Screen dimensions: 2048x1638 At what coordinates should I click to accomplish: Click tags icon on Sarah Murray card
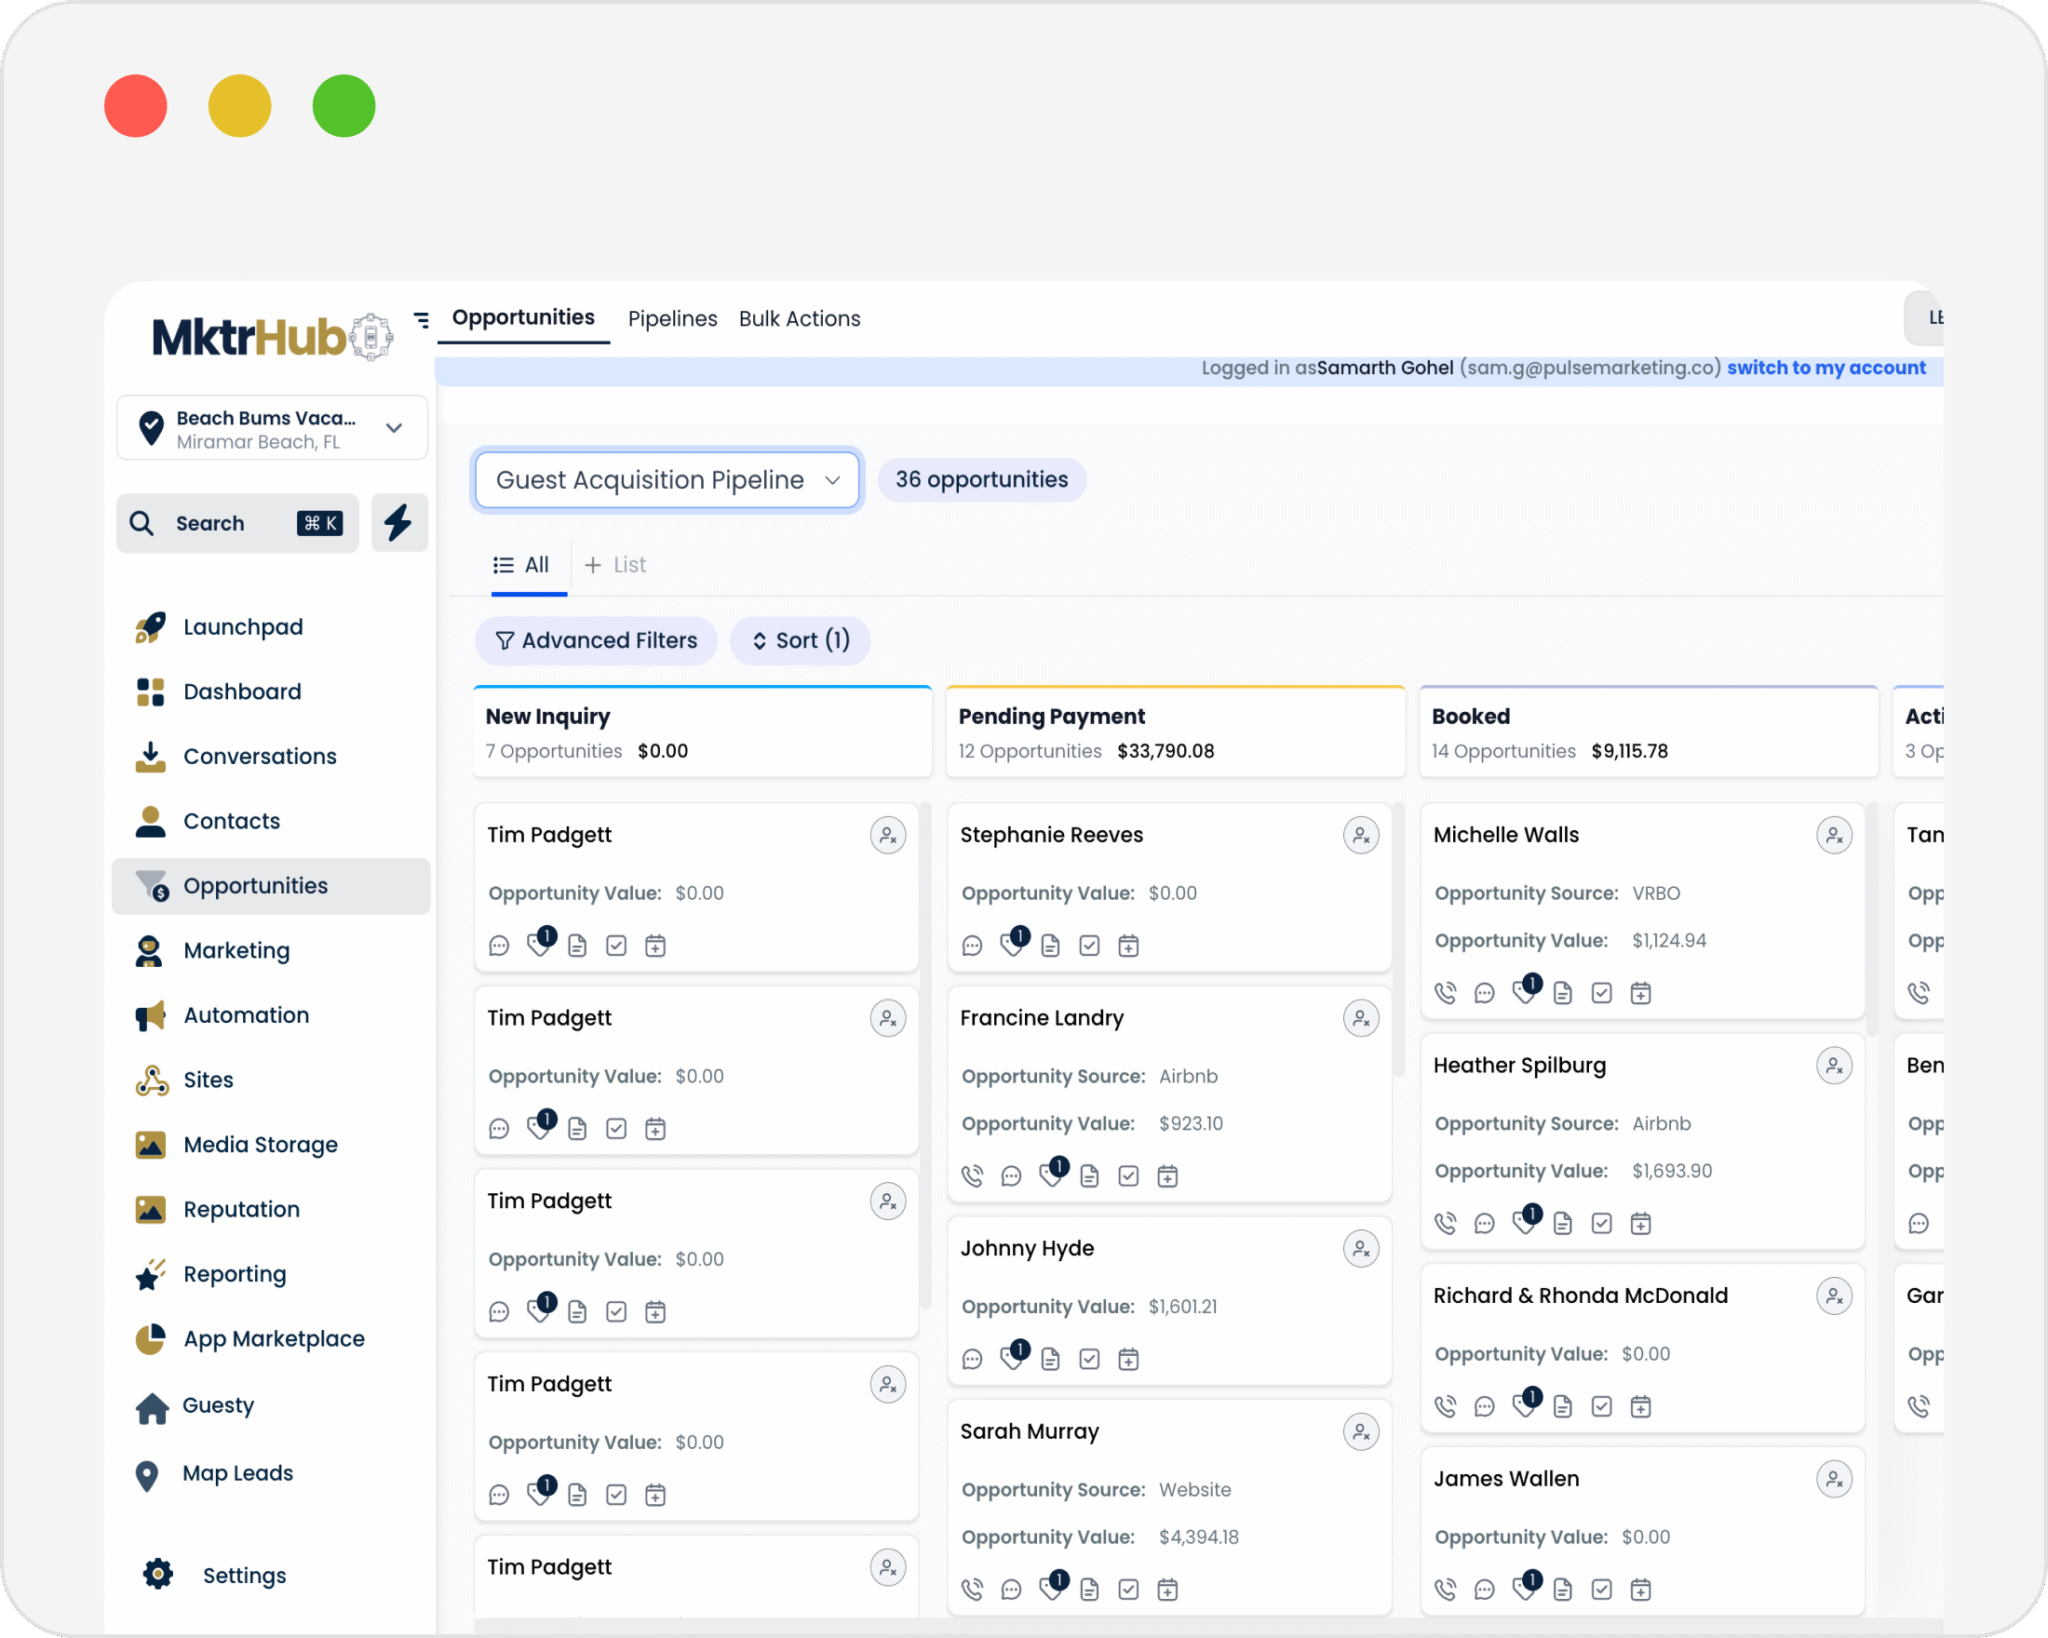pos(1052,1588)
